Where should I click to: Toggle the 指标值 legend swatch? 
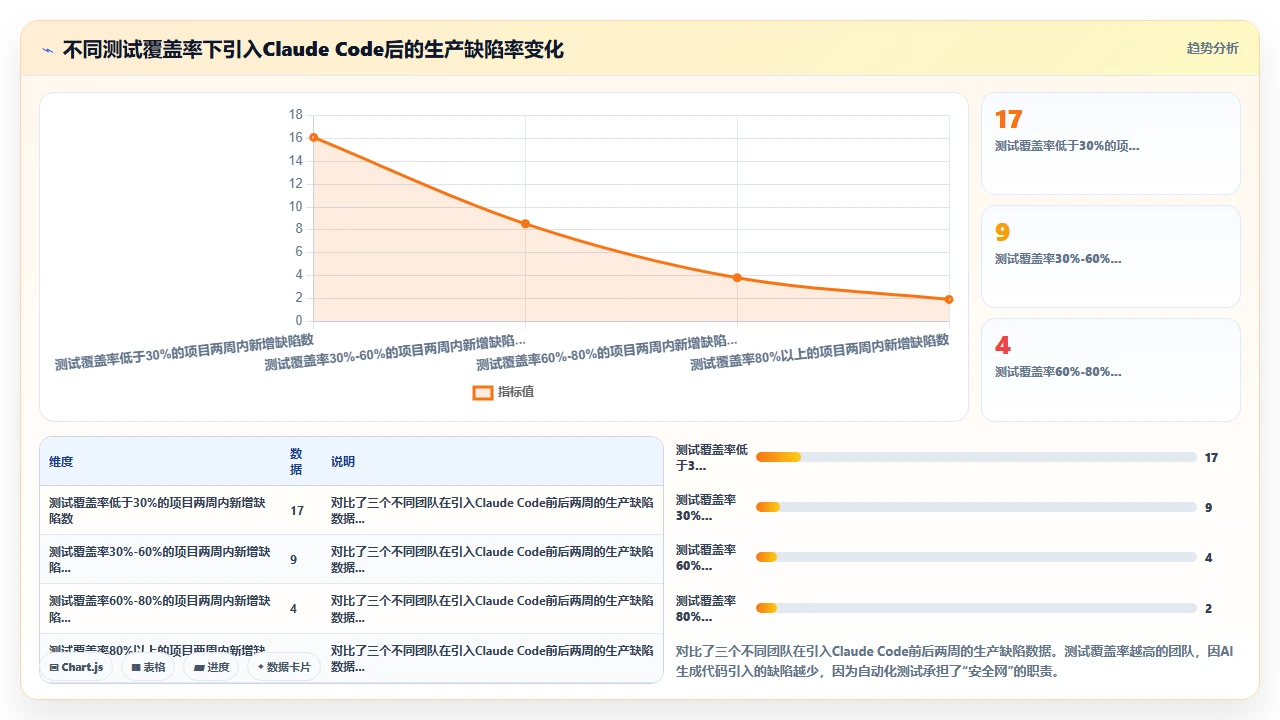(482, 392)
